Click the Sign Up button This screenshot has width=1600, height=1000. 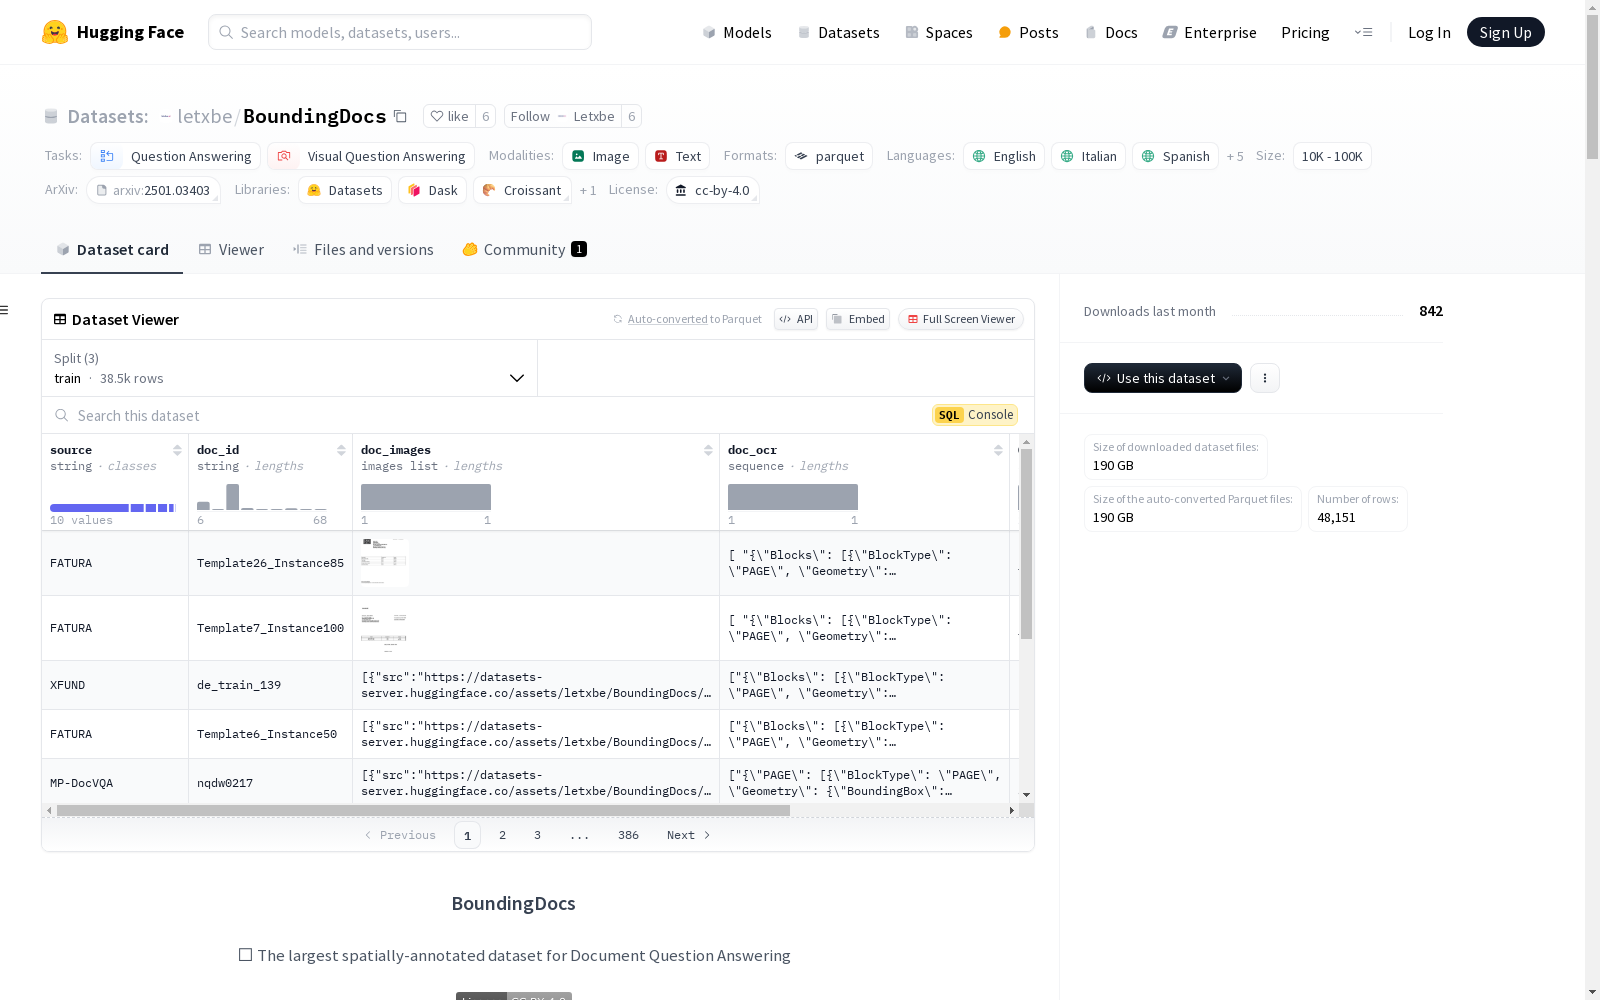coord(1505,32)
